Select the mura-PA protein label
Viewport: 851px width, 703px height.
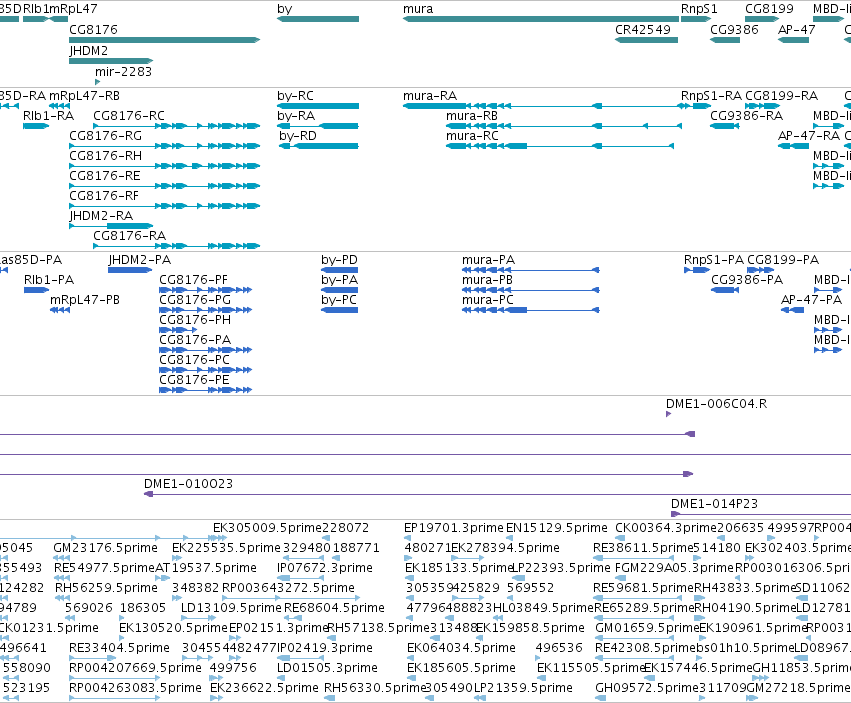488,260
